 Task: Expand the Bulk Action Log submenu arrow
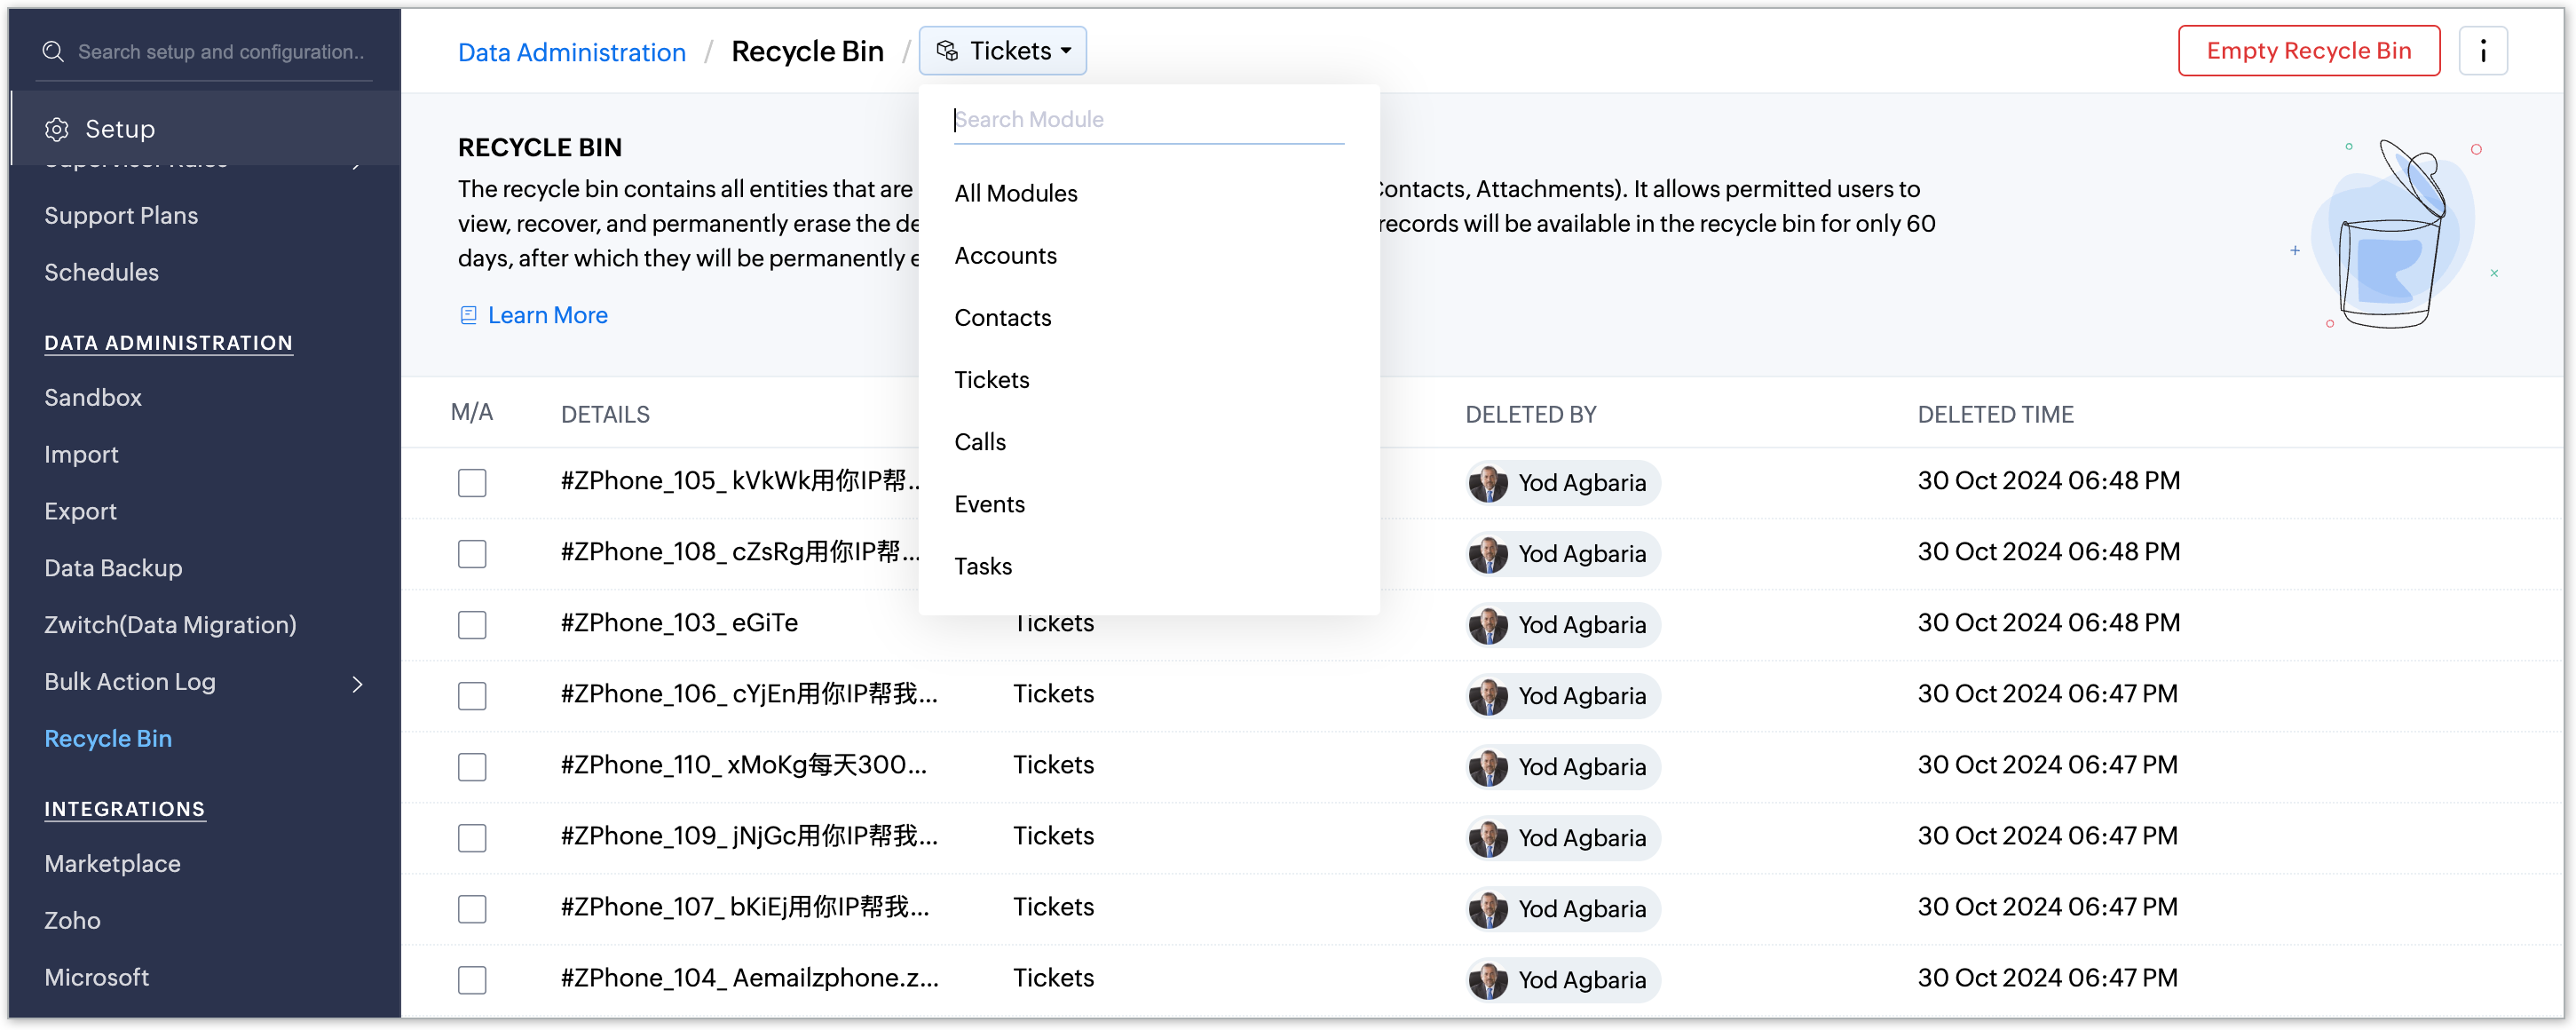coord(357,684)
